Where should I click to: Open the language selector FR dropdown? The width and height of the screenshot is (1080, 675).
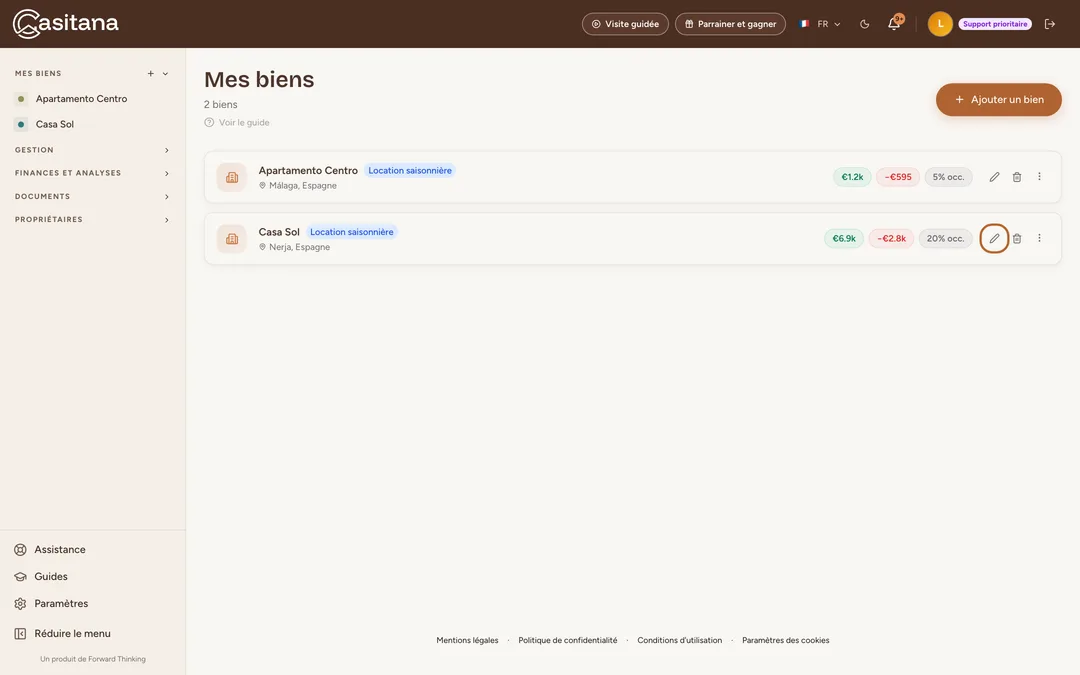pos(820,24)
